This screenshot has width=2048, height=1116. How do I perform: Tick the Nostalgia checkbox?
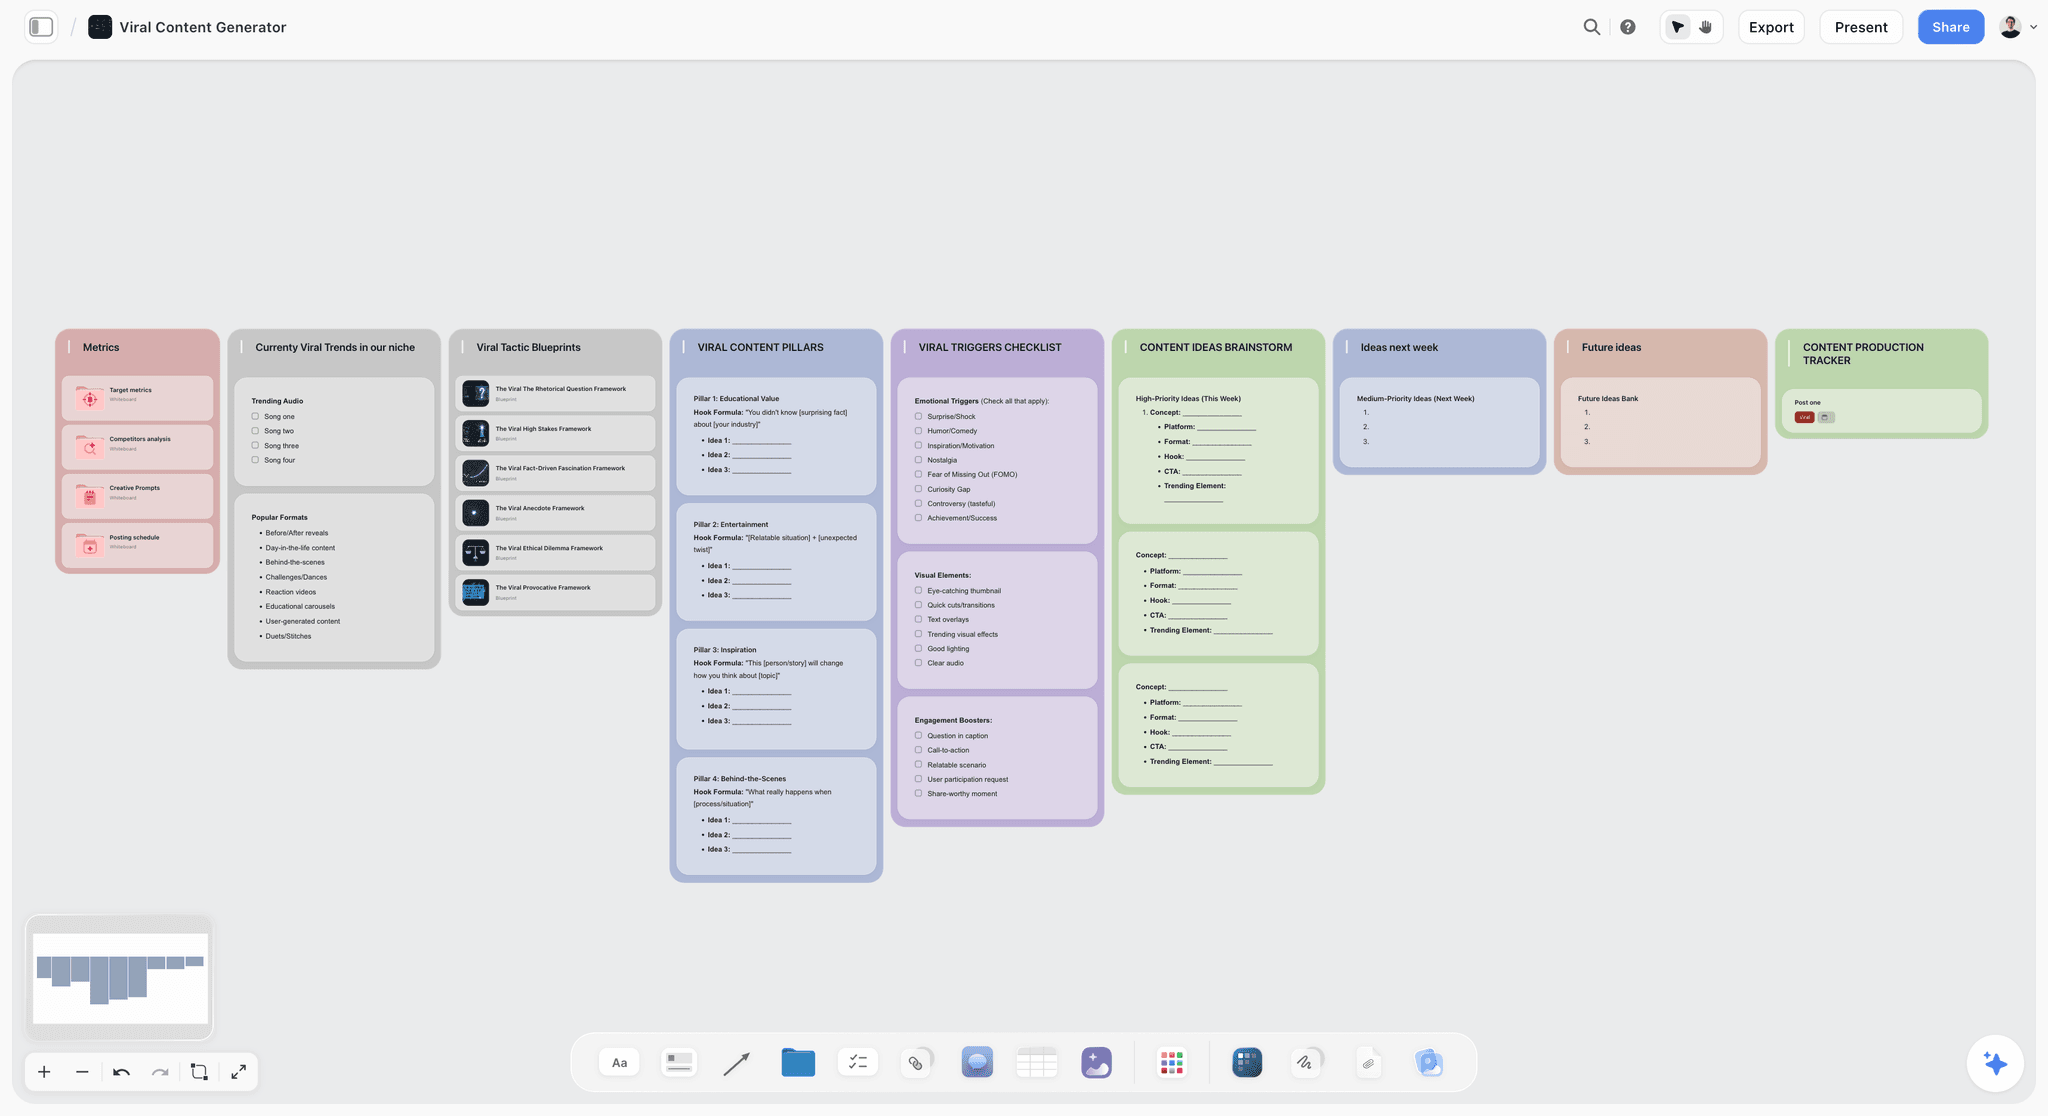(918, 460)
